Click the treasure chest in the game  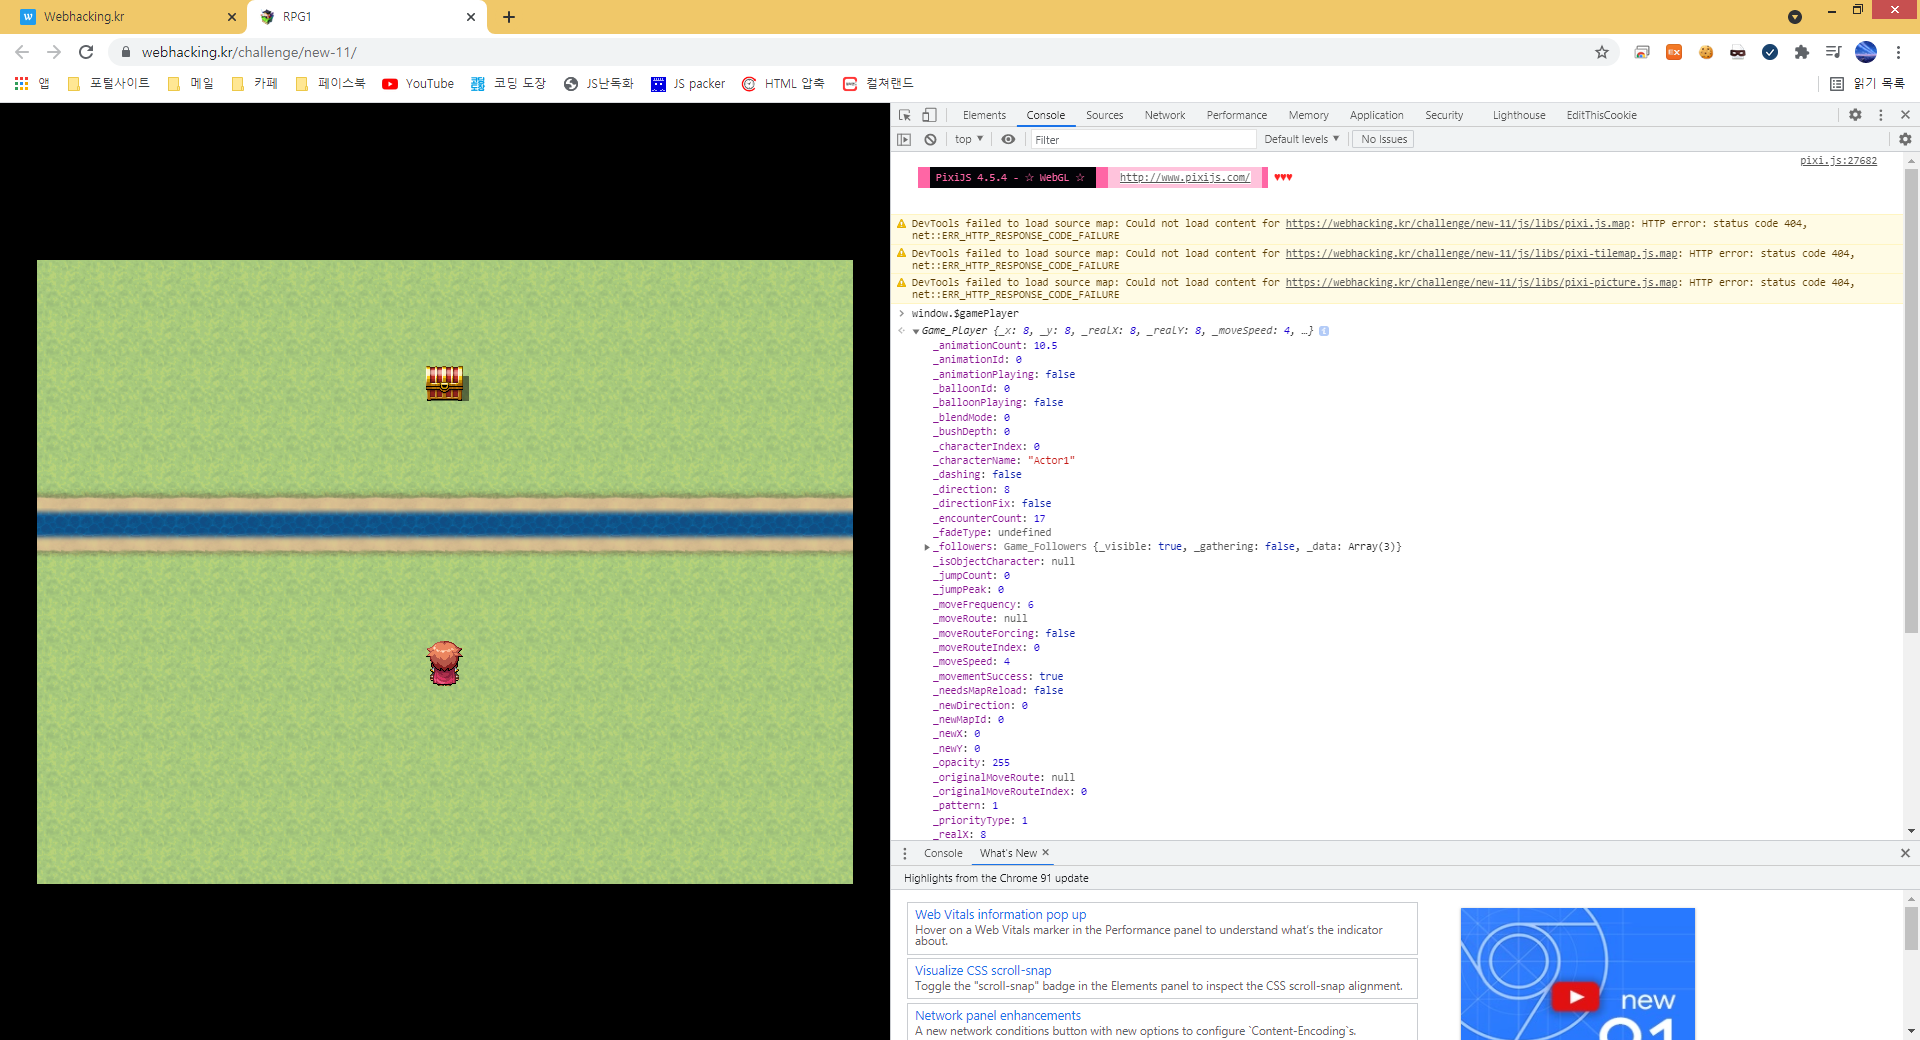(445, 383)
